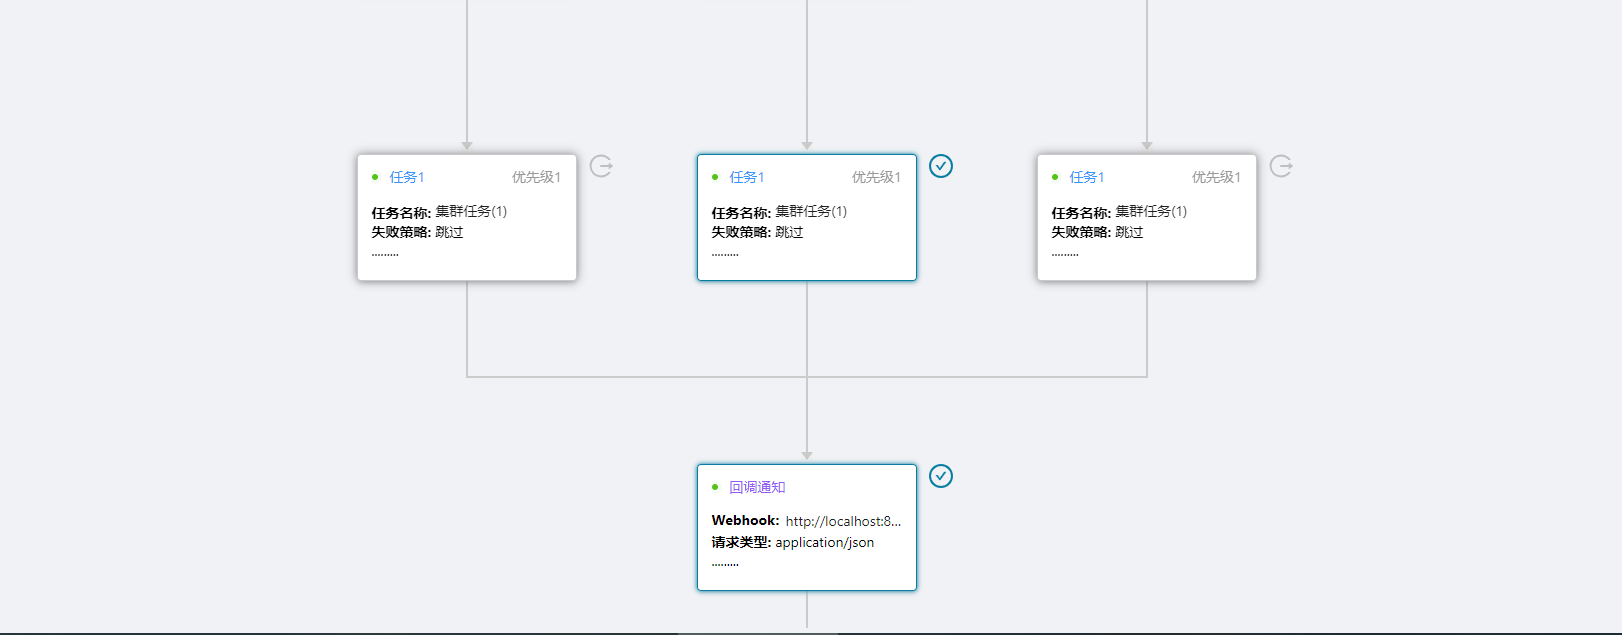Open the 任务1 title of the right node
Image resolution: width=1622 pixels, height=635 pixels.
[1087, 177]
